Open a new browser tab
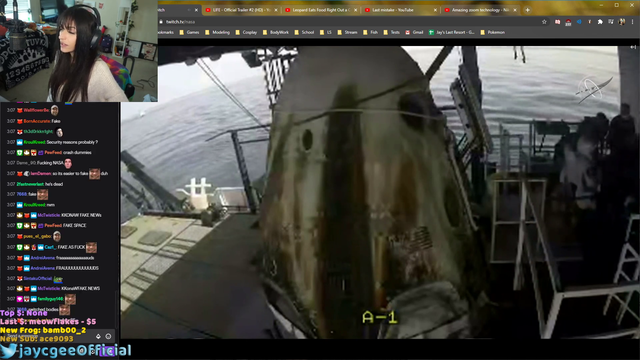This screenshot has width=640, height=360. coord(527,10)
